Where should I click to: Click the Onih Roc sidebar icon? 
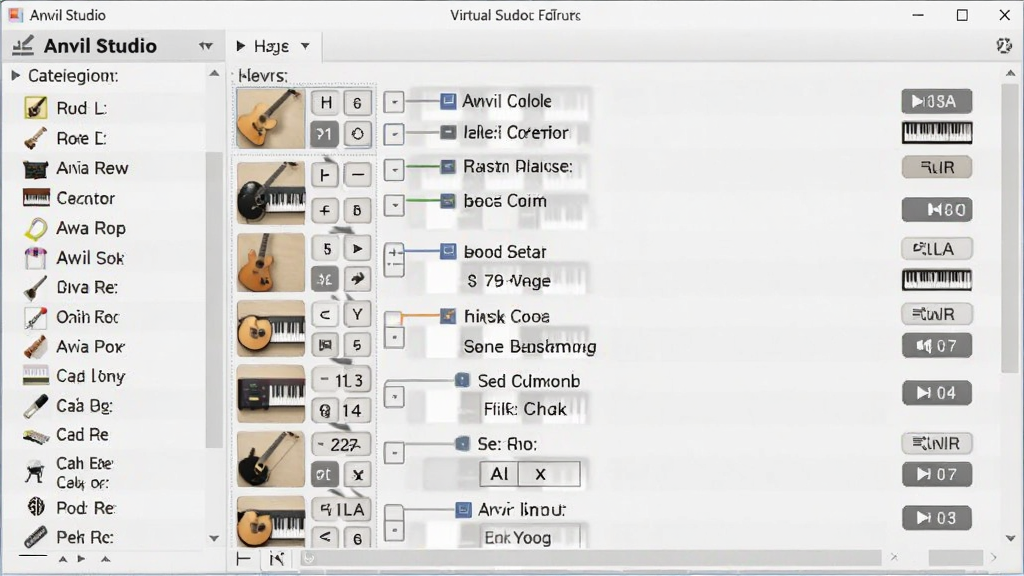tap(36, 317)
